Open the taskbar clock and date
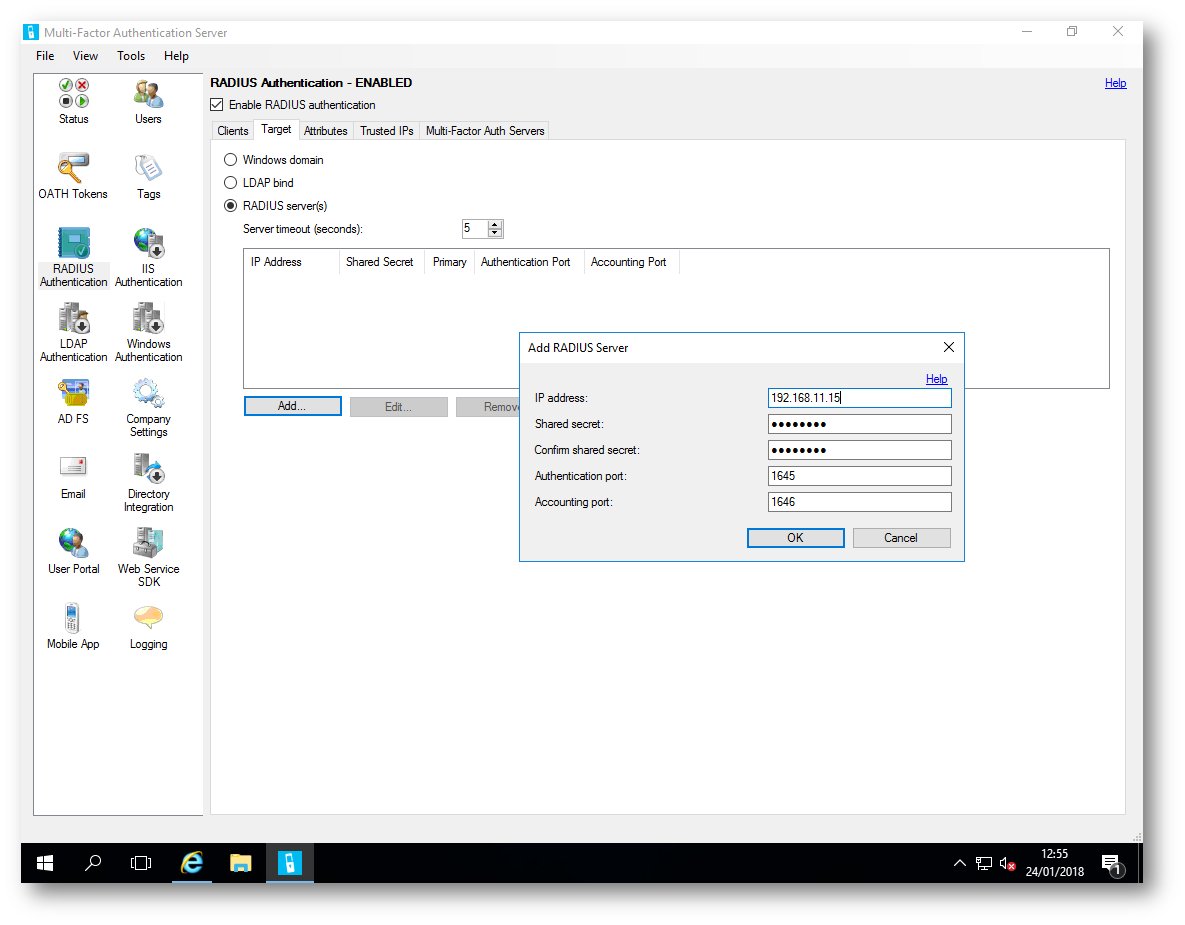Image resolution: width=1185 pixels, height=925 pixels. pyautogui.click(x=1054, y=863)
